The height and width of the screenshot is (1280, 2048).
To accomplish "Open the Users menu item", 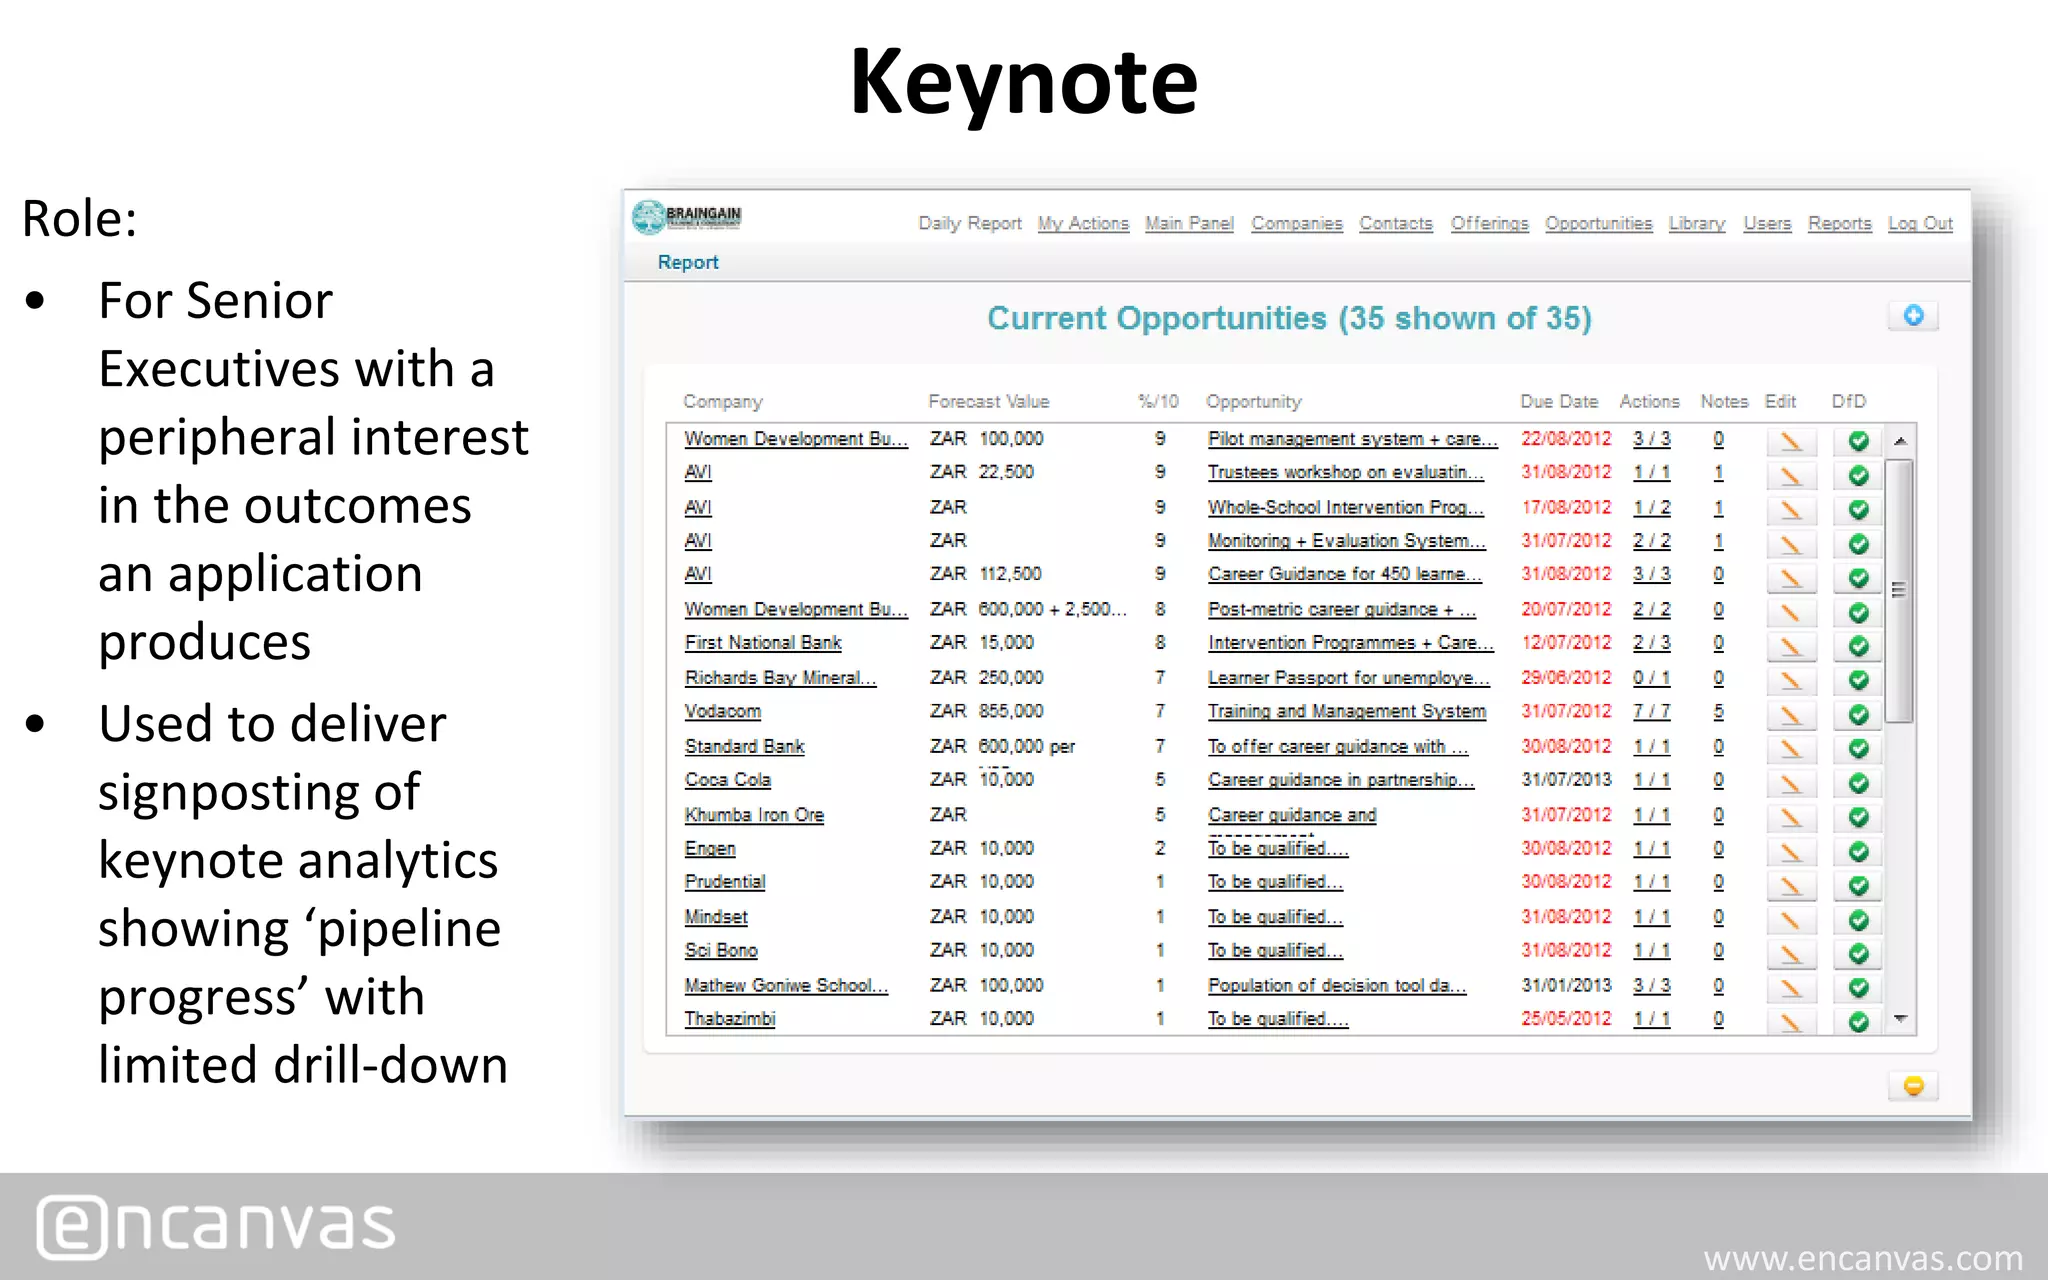I will pyautogui.click(x=1767, y=224).
